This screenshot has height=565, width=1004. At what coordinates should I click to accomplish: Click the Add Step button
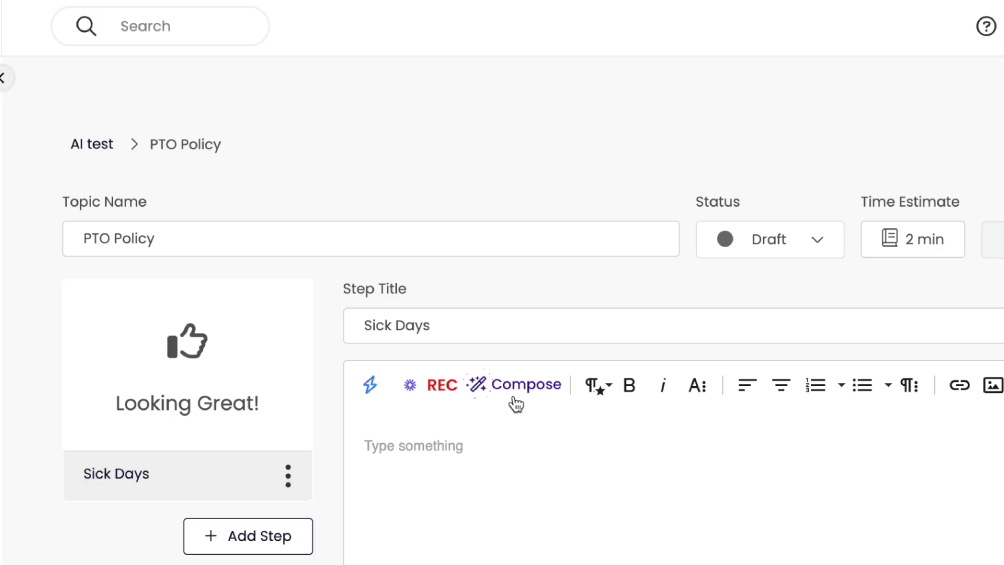[248, 536]
